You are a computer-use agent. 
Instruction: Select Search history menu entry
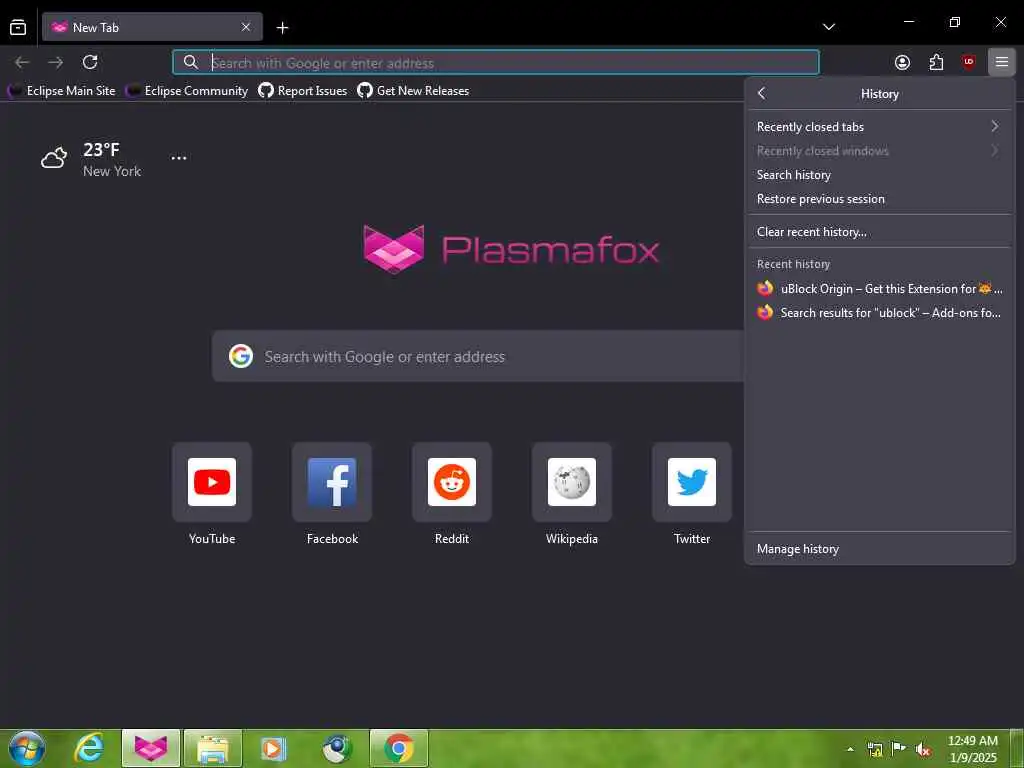(x=879, y=175)
